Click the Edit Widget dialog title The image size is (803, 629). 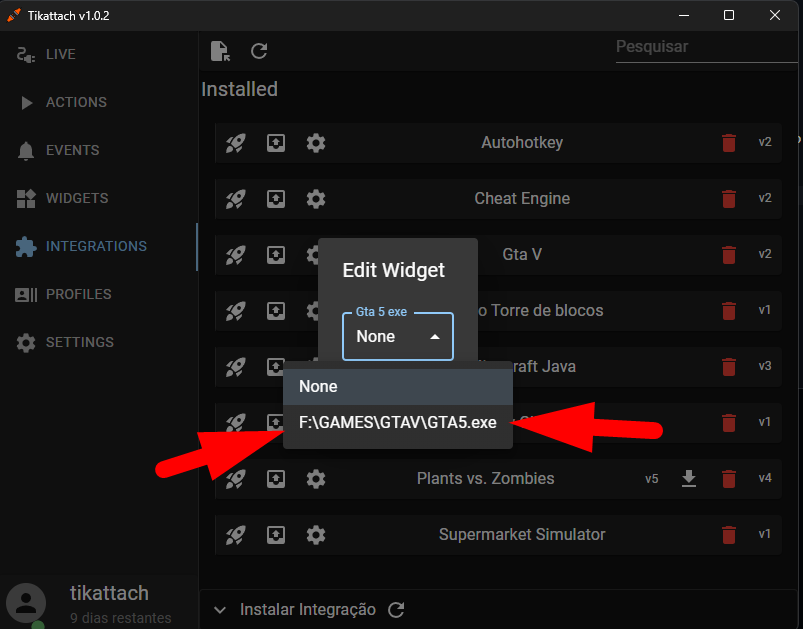393,270
